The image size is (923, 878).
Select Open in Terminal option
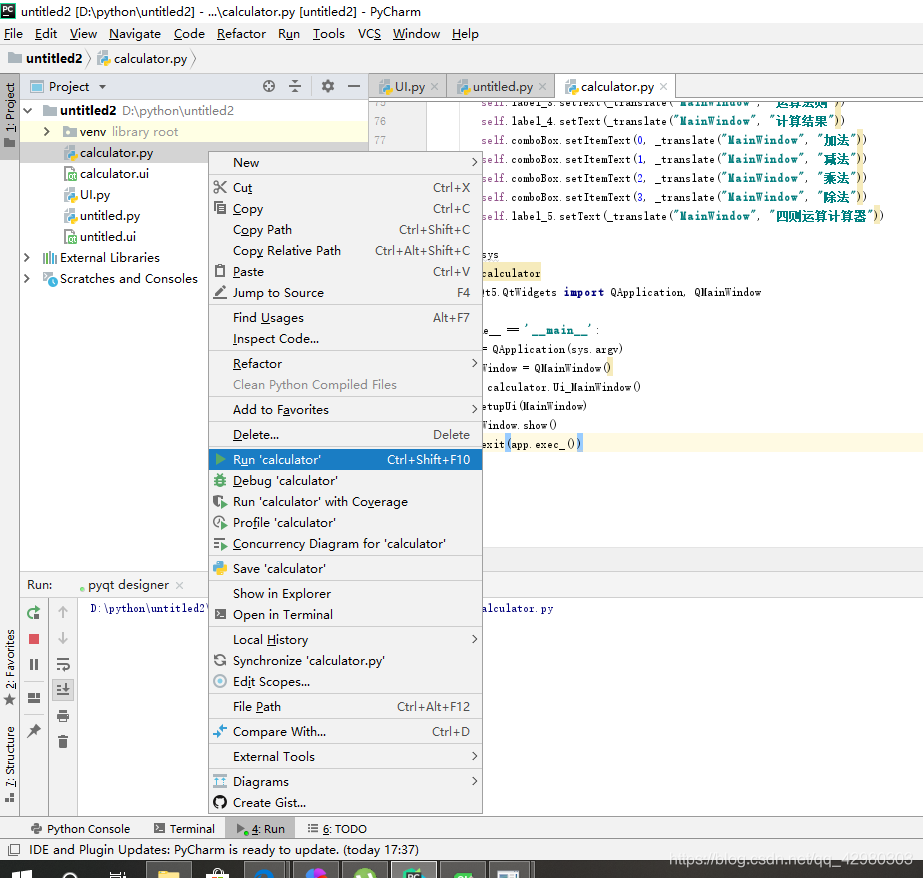(x=346, y=614)
